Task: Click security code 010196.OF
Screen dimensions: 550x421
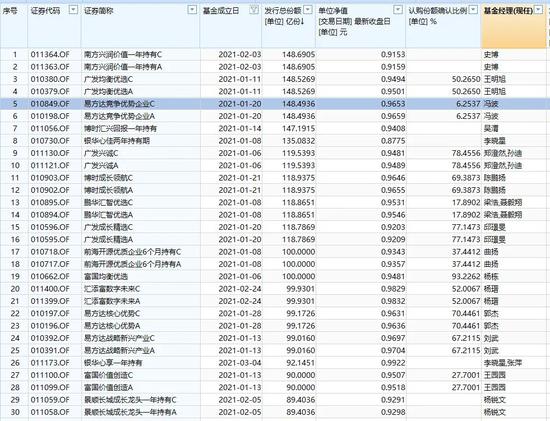Action: 50,326
